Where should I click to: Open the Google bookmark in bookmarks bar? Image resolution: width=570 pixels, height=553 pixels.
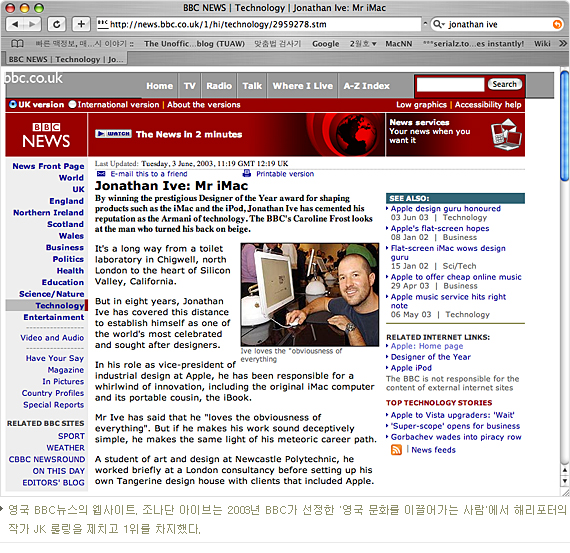click(x=325, y=44)
